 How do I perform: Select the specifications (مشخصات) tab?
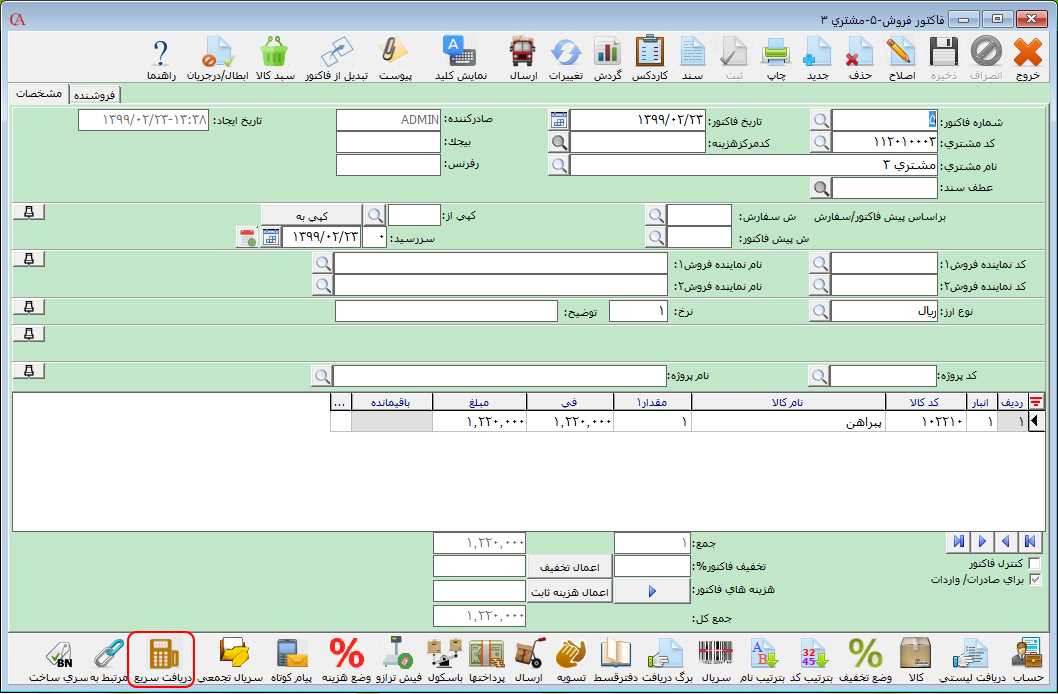[39, 93]
